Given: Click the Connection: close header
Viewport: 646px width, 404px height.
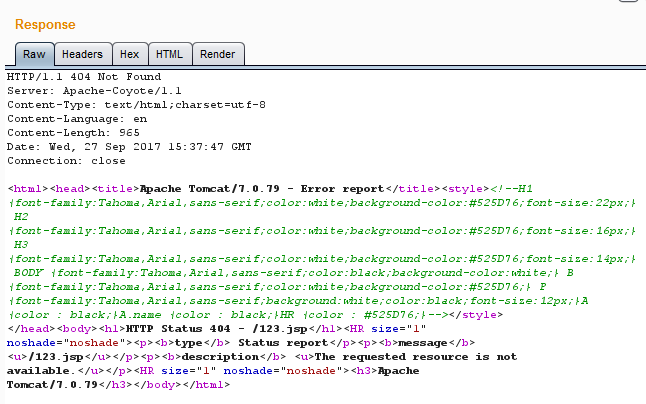Looking at the screenshot, I should pyautogui.click(x=66, y=160).
